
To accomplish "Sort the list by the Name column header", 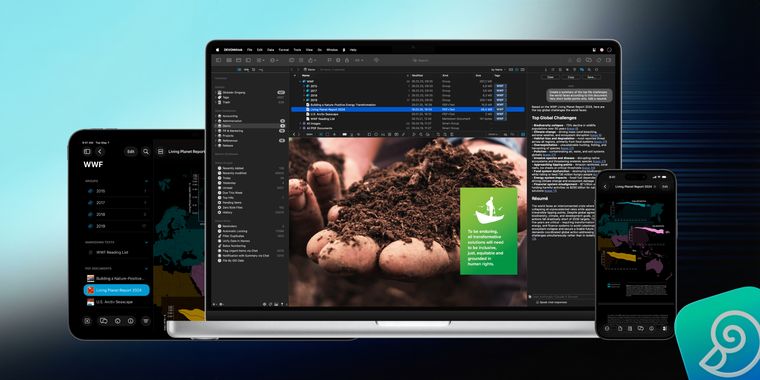I will coord(306,76).
